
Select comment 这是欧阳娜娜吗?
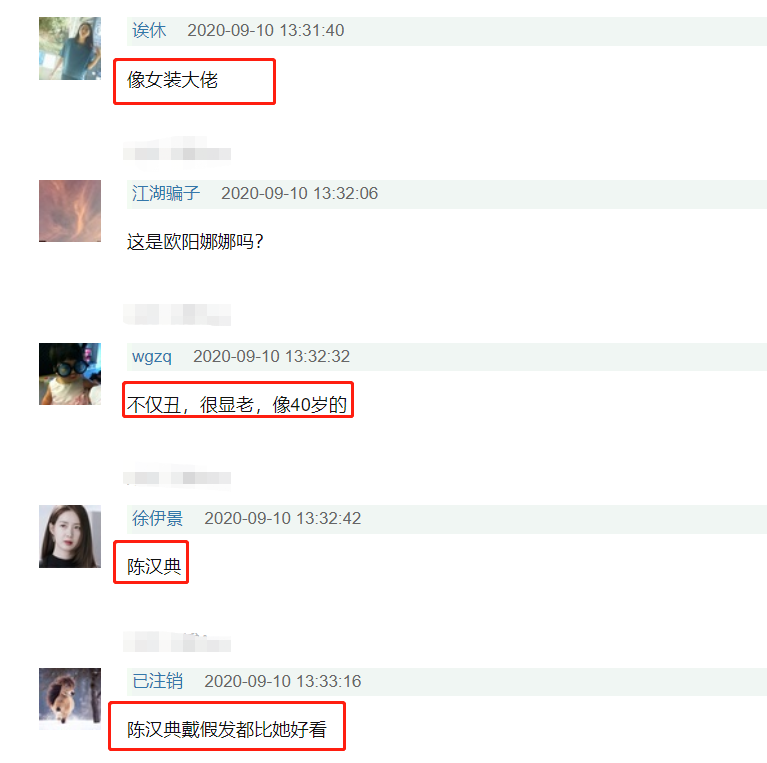[x=195, y=242]
